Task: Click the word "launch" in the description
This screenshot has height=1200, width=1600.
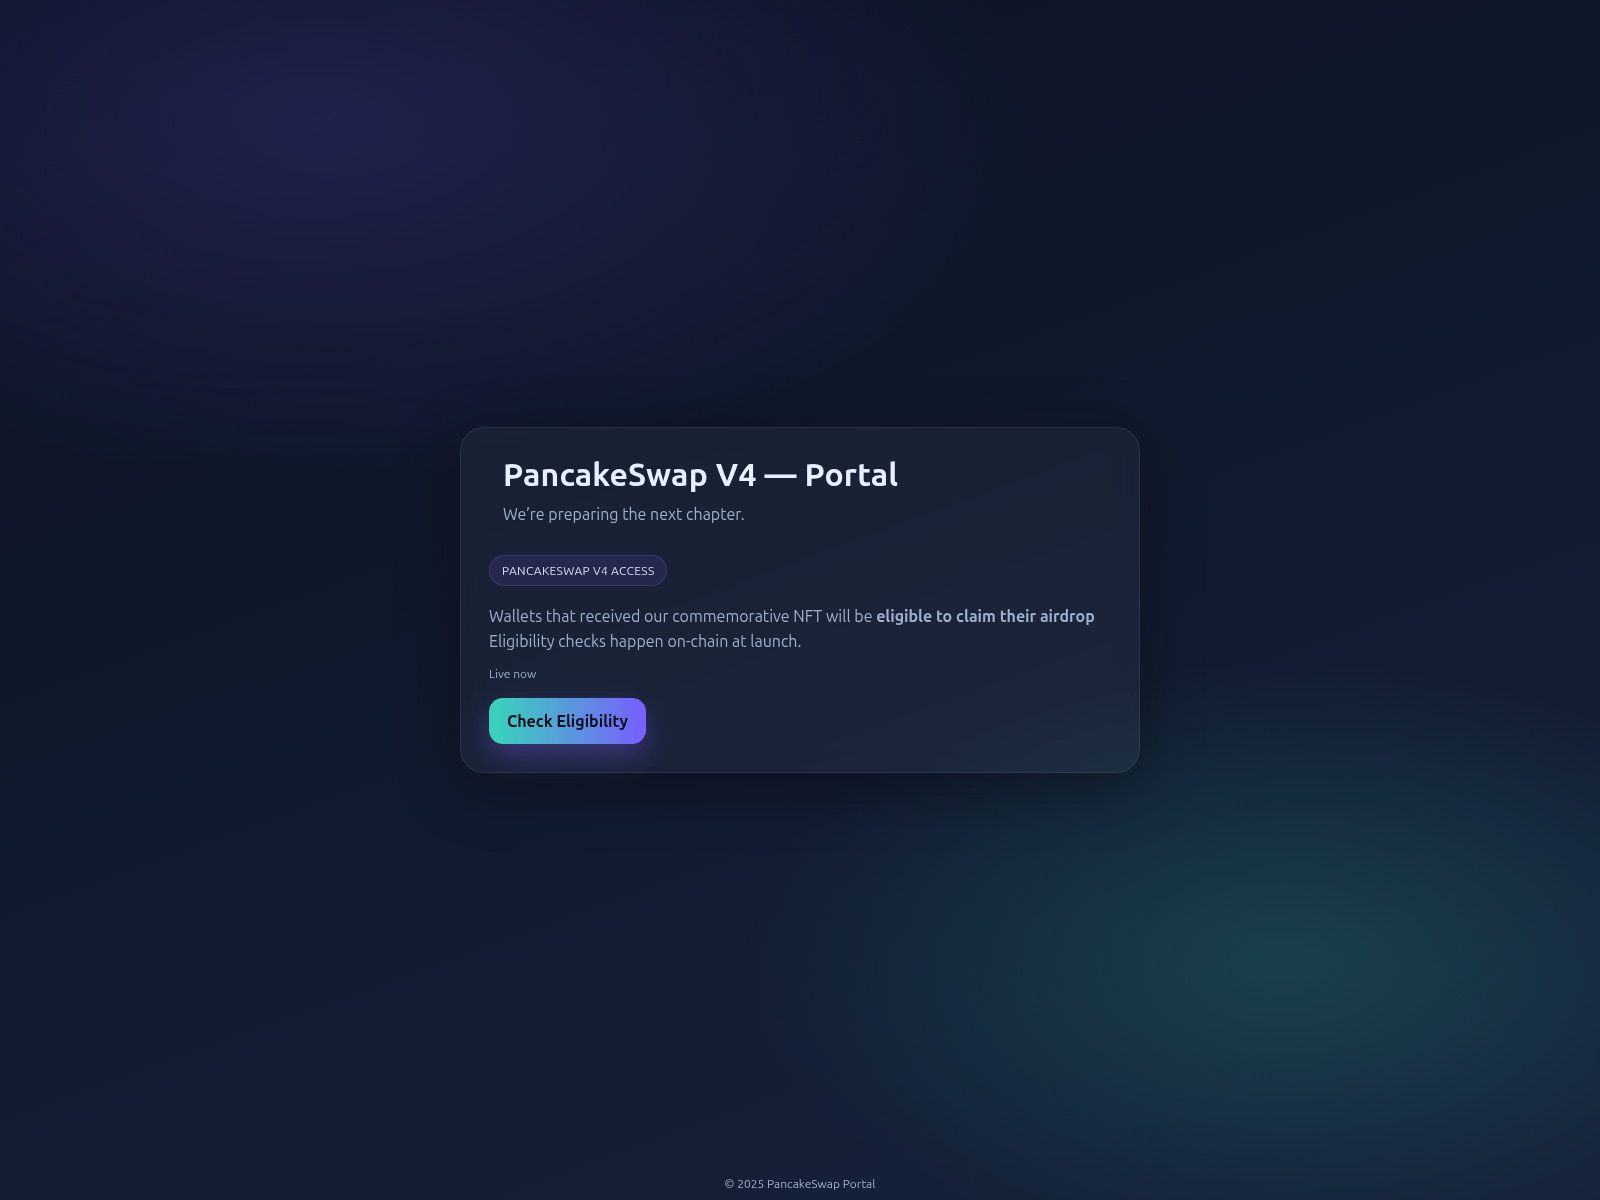Action: [x=773, y=641]
